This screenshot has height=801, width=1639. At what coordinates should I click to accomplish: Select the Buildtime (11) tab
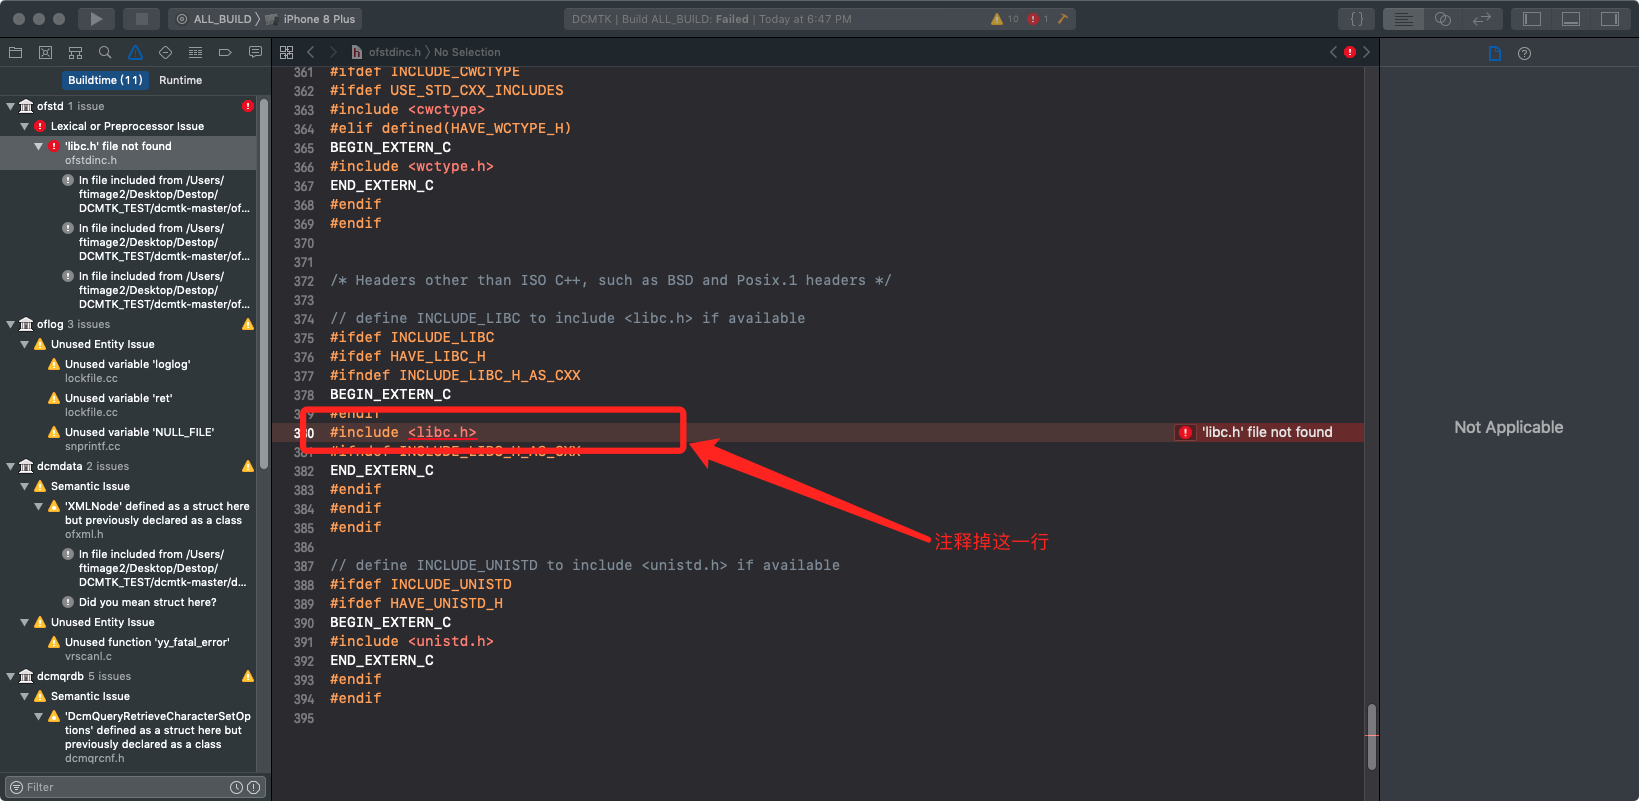click(x=105, y=80)
